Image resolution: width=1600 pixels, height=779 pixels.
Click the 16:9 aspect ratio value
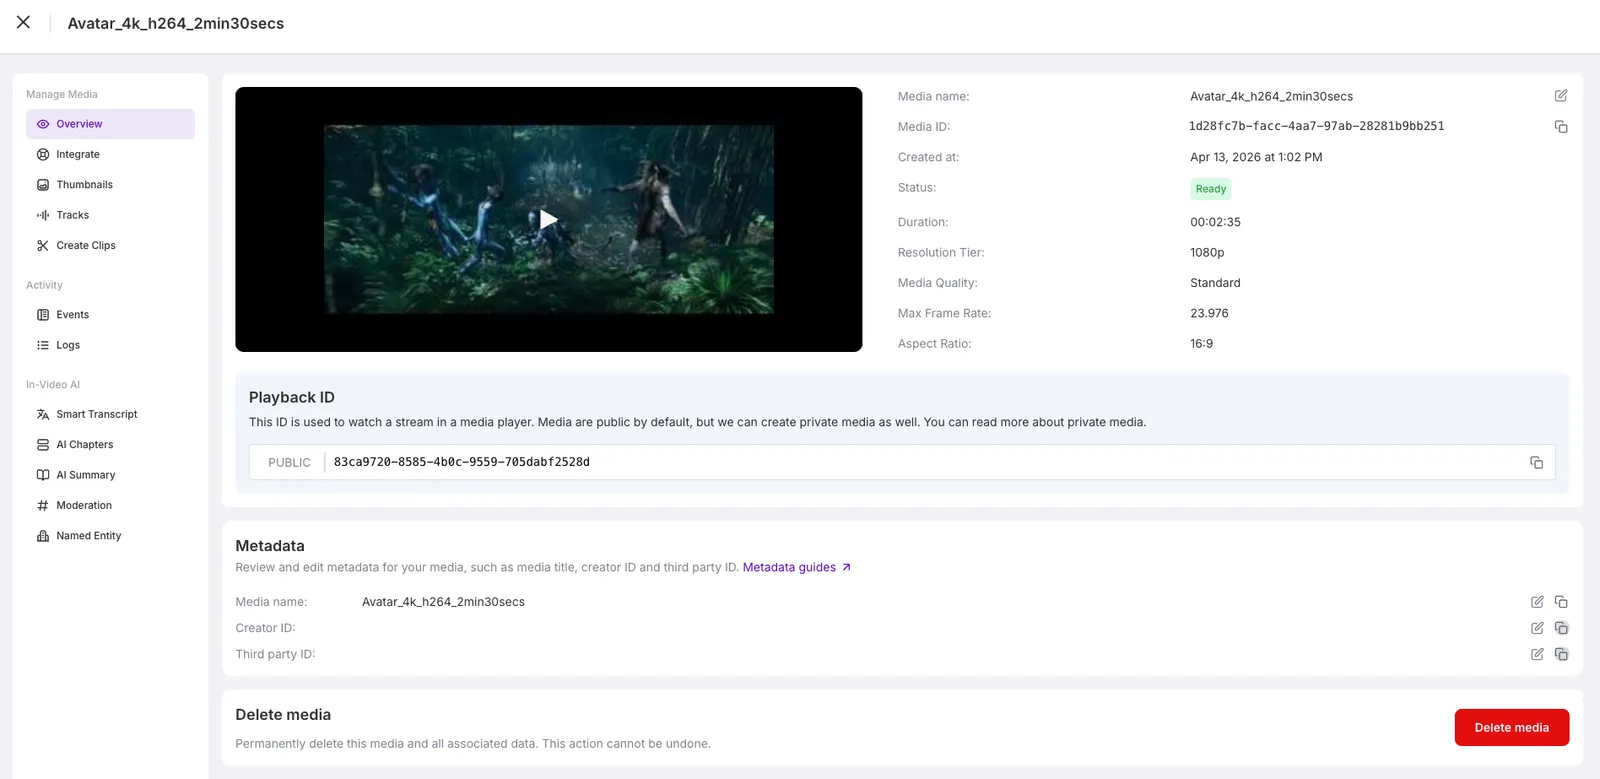pos(1201,344)
